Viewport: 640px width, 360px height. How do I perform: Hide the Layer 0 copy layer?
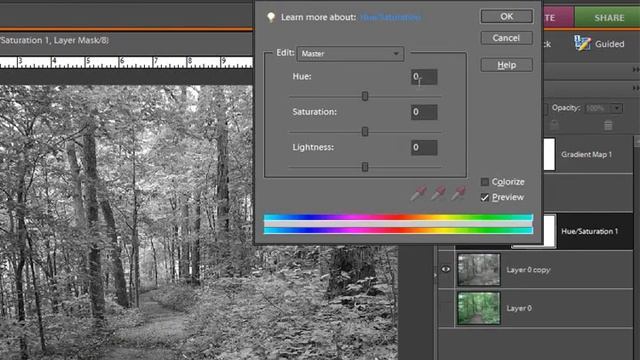(445, 269)
